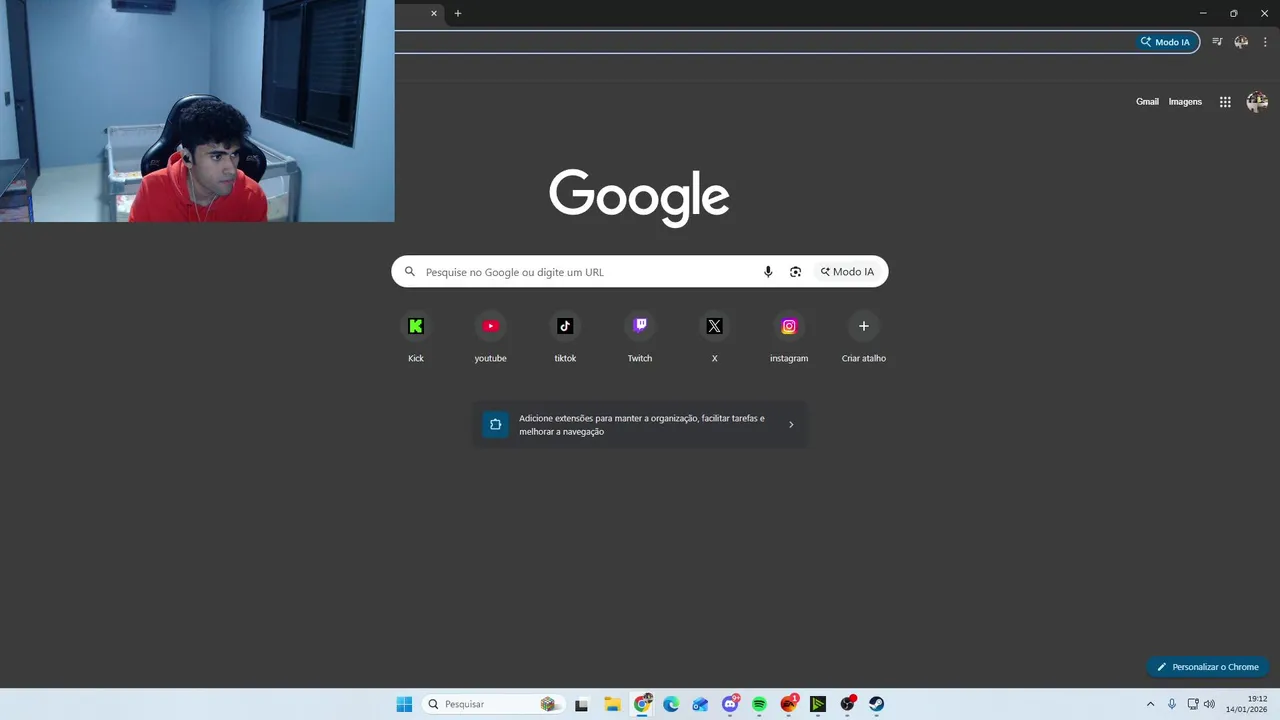1280x720 pixels.
Task: Open Microsoft Edge from the taskbar
Action: [671, 704]
